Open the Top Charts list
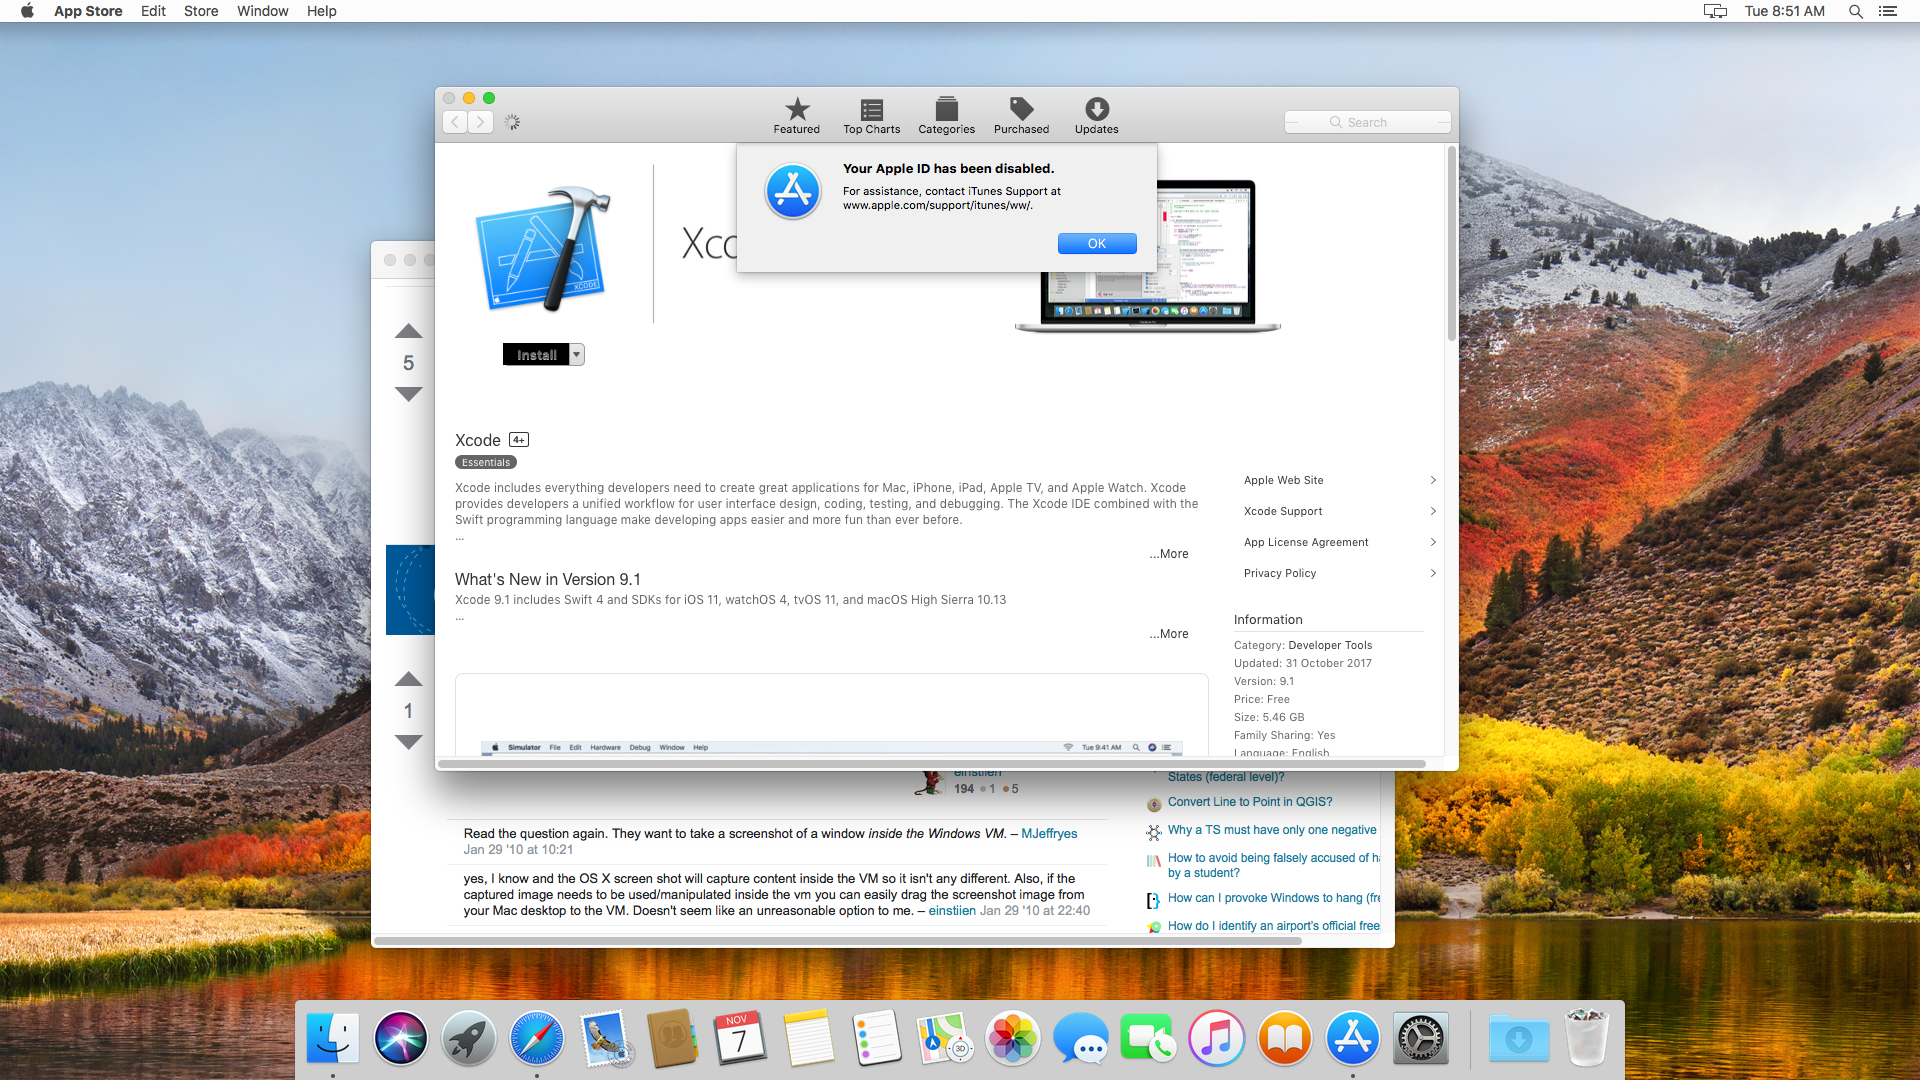 871,115
